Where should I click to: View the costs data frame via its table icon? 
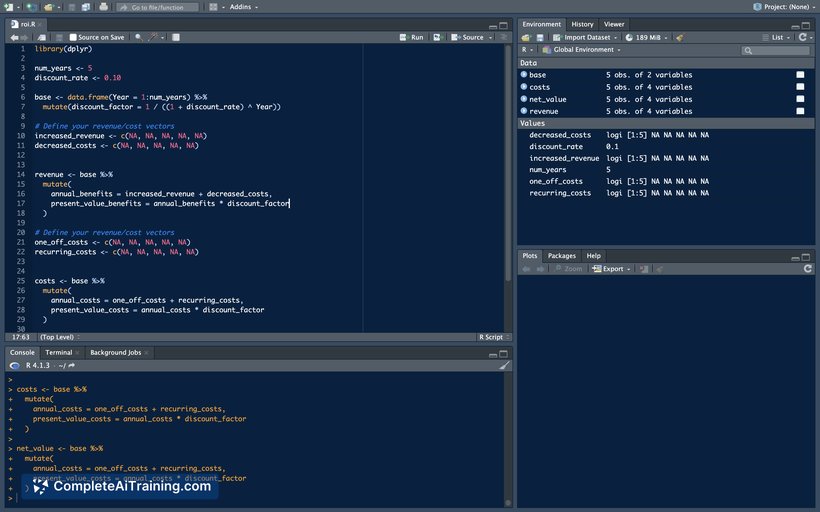(800, 87)
